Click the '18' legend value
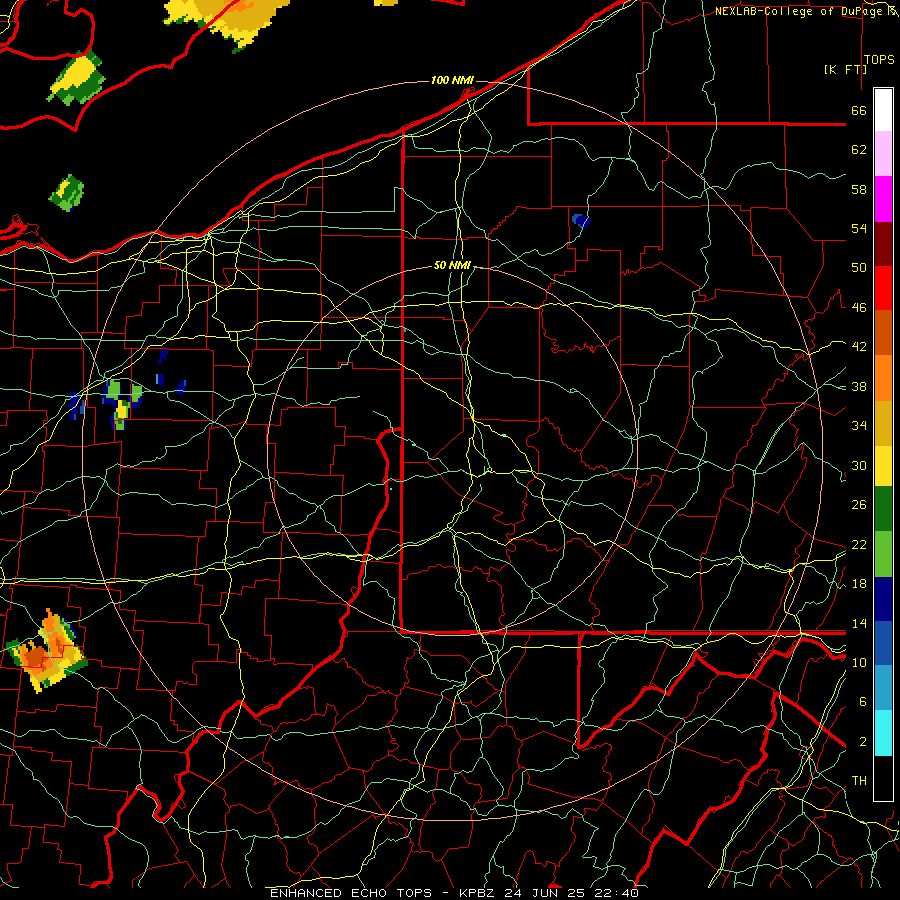900x900 pixels. 859,583
